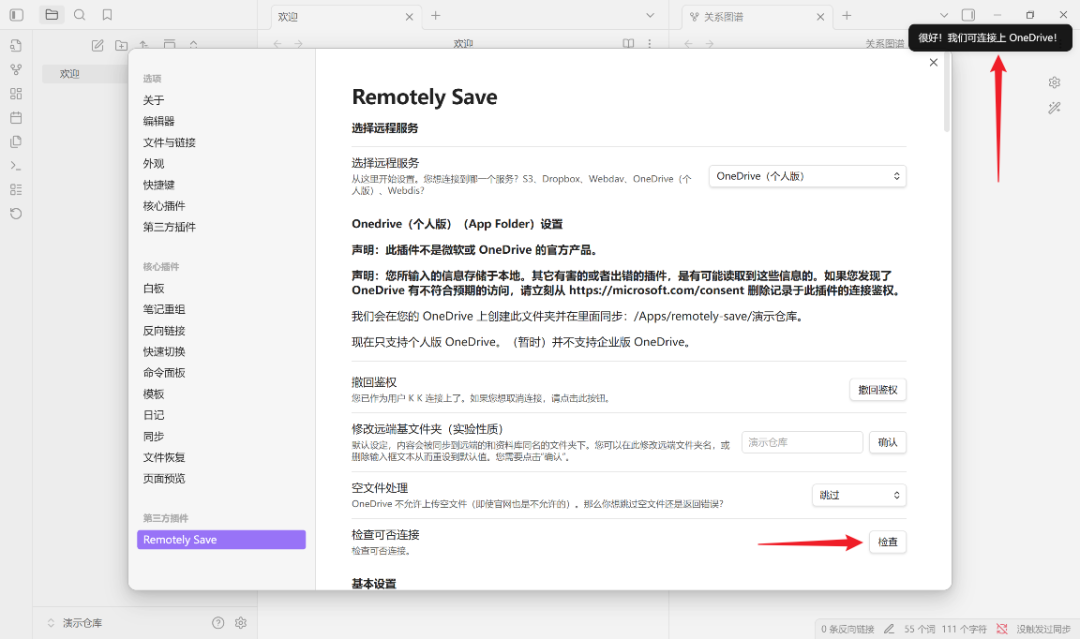Select 外观 settings section
Screen dimensions: 1080x639
click(153, 164)
